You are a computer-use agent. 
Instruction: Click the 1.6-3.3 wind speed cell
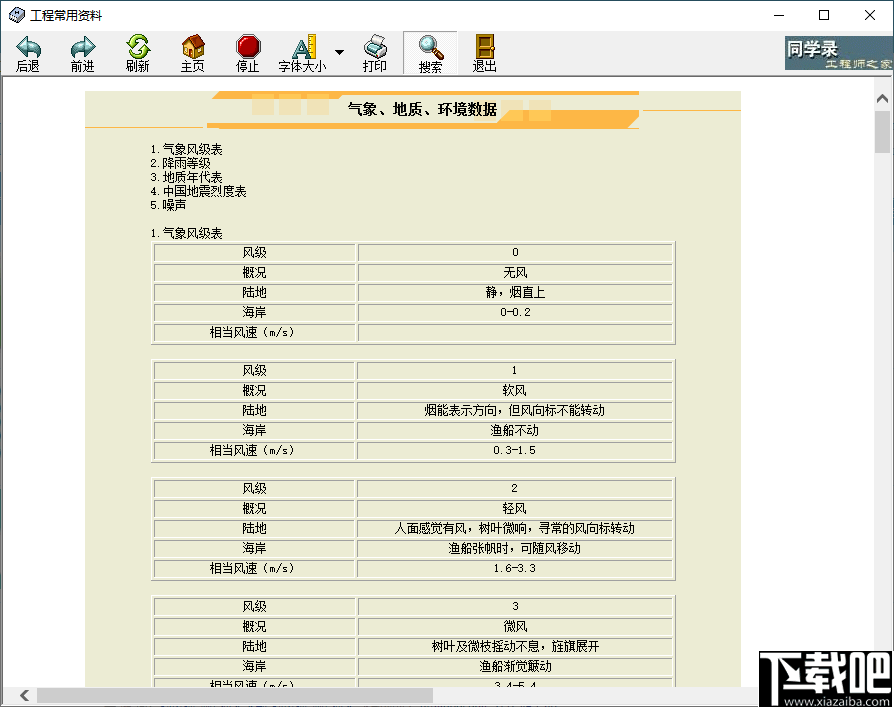tap(515, 568)
